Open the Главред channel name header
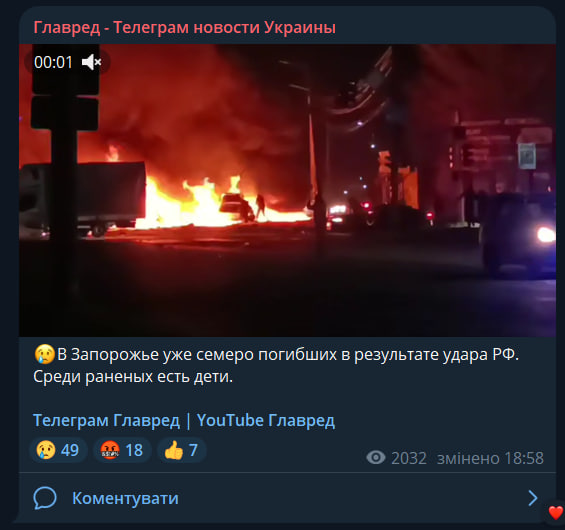This screenshot has width=565, height=530. [x=184, y=27]
